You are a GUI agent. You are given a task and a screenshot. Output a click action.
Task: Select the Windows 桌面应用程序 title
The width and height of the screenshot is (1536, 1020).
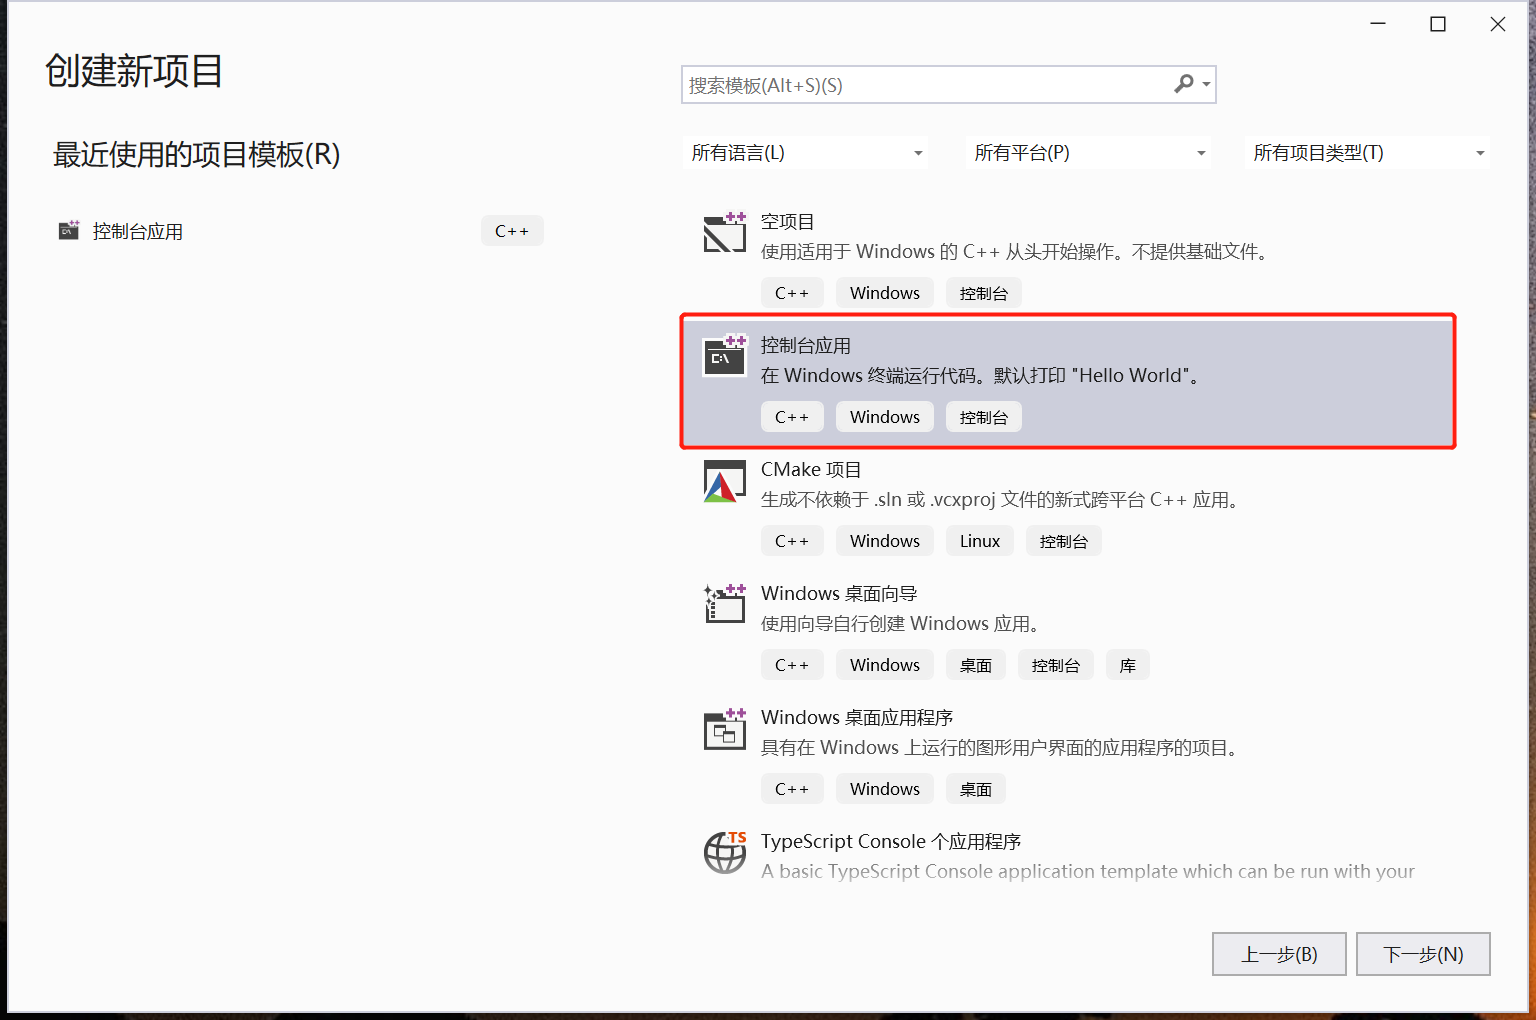click(857, 718)
